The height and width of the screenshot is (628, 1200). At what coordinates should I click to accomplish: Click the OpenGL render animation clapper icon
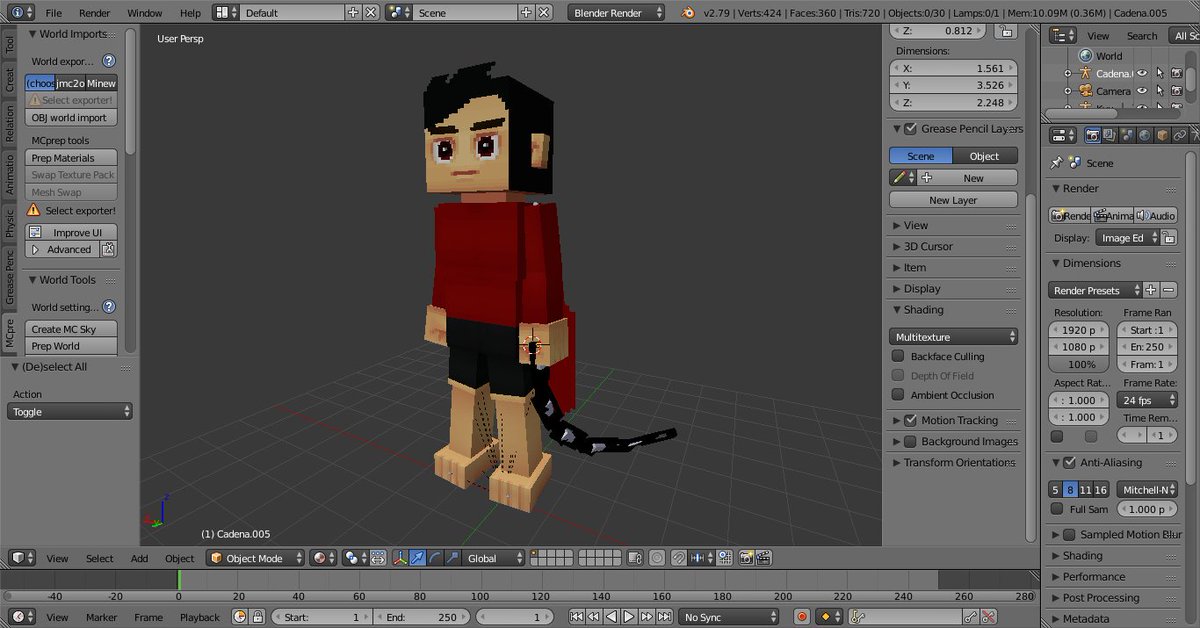[764, 558]
